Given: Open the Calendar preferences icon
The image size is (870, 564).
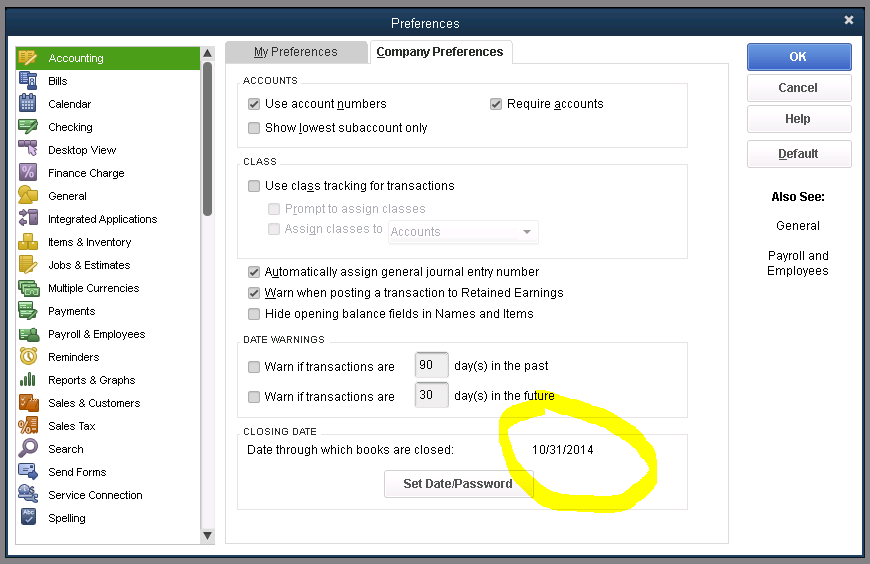Looking at the screenshot, I should click(28, 104).
